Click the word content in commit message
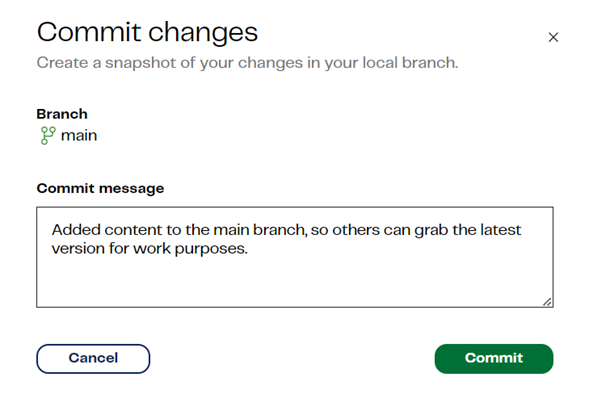The height and width of the screenshot is (415, 589). tap(133, 229)
